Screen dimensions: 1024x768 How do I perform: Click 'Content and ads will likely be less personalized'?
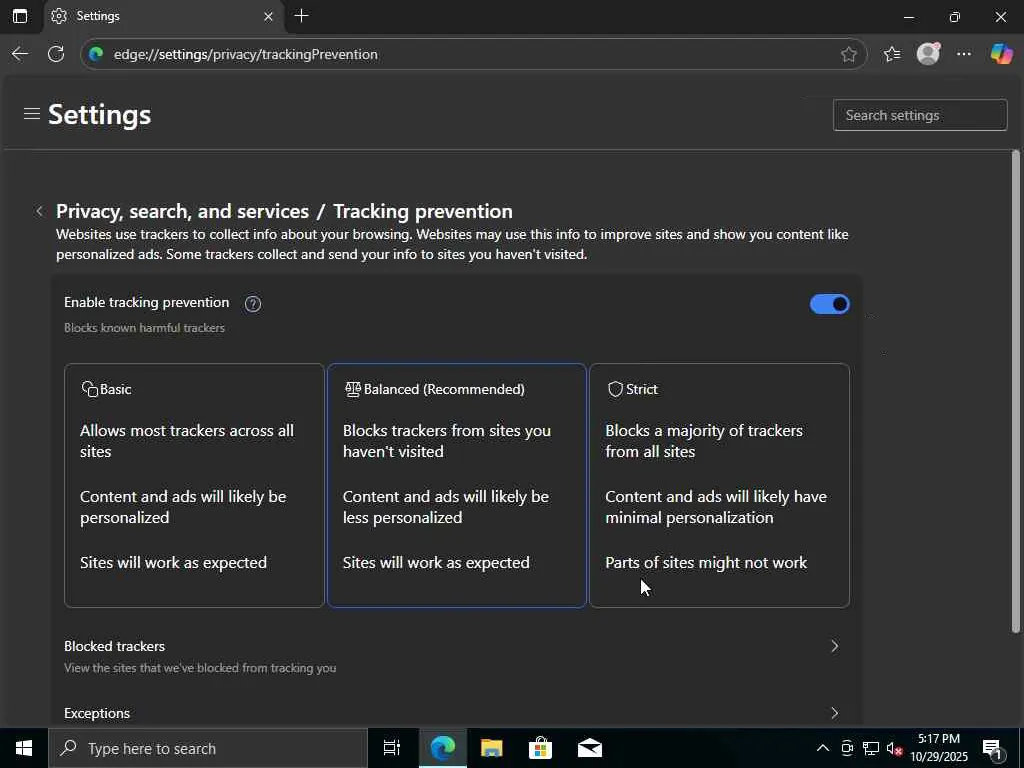click(446, 507)
